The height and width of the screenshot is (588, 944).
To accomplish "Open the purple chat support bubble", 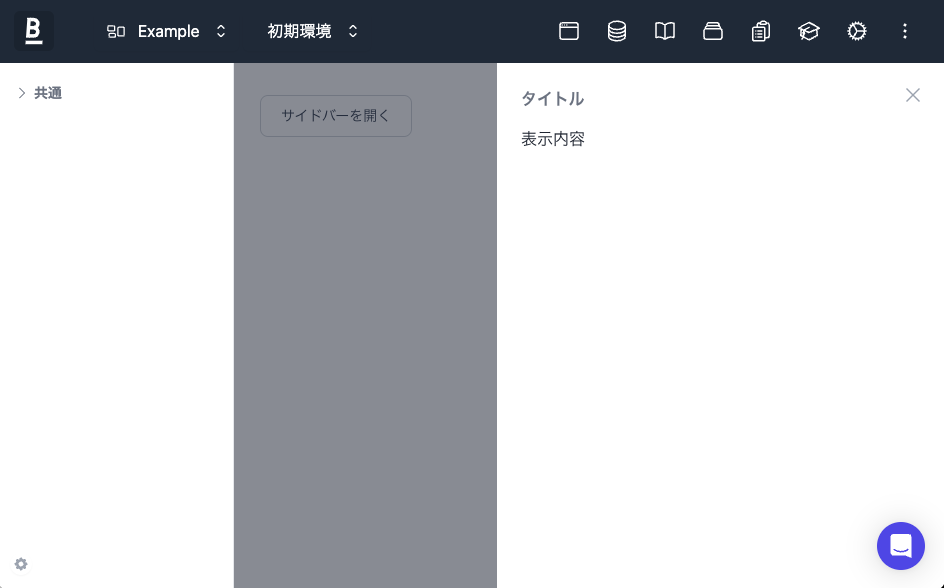I will point(901,546).
